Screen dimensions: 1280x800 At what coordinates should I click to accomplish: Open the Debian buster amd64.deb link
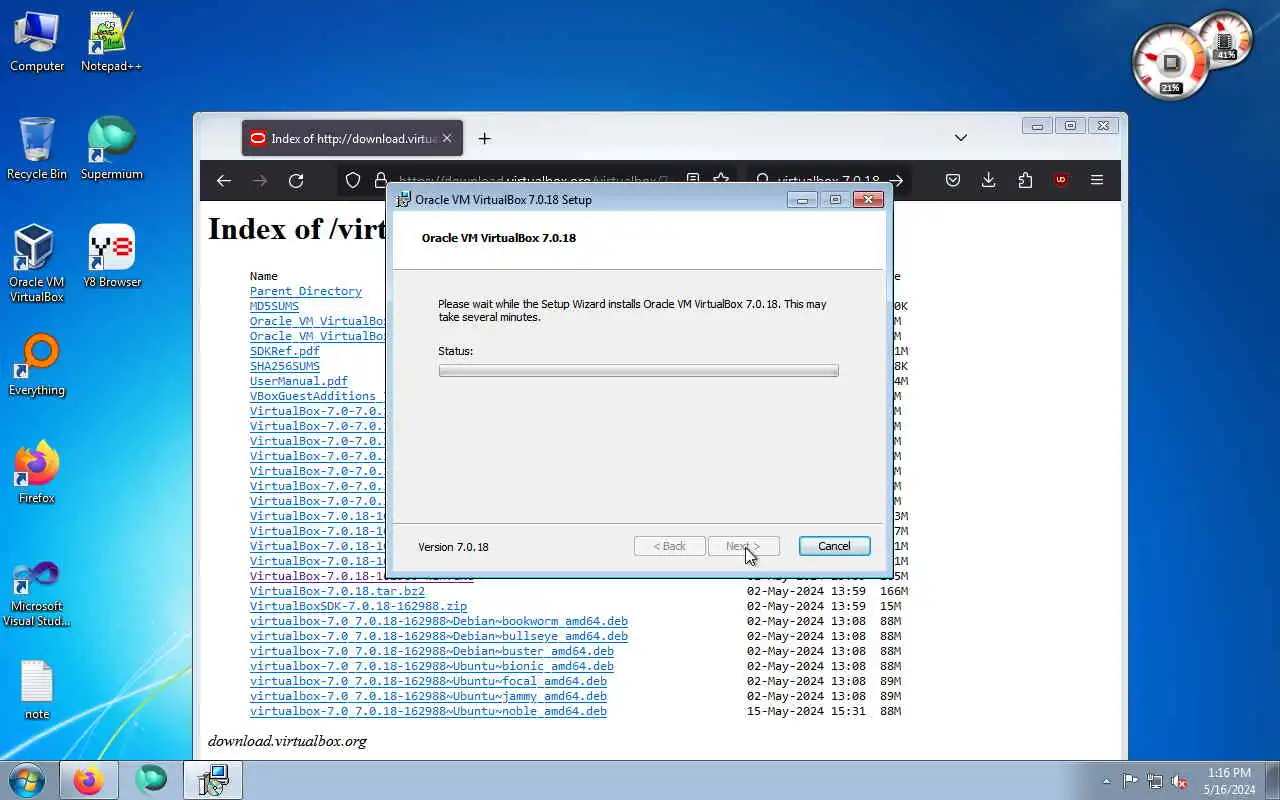(x=432, y=651)
